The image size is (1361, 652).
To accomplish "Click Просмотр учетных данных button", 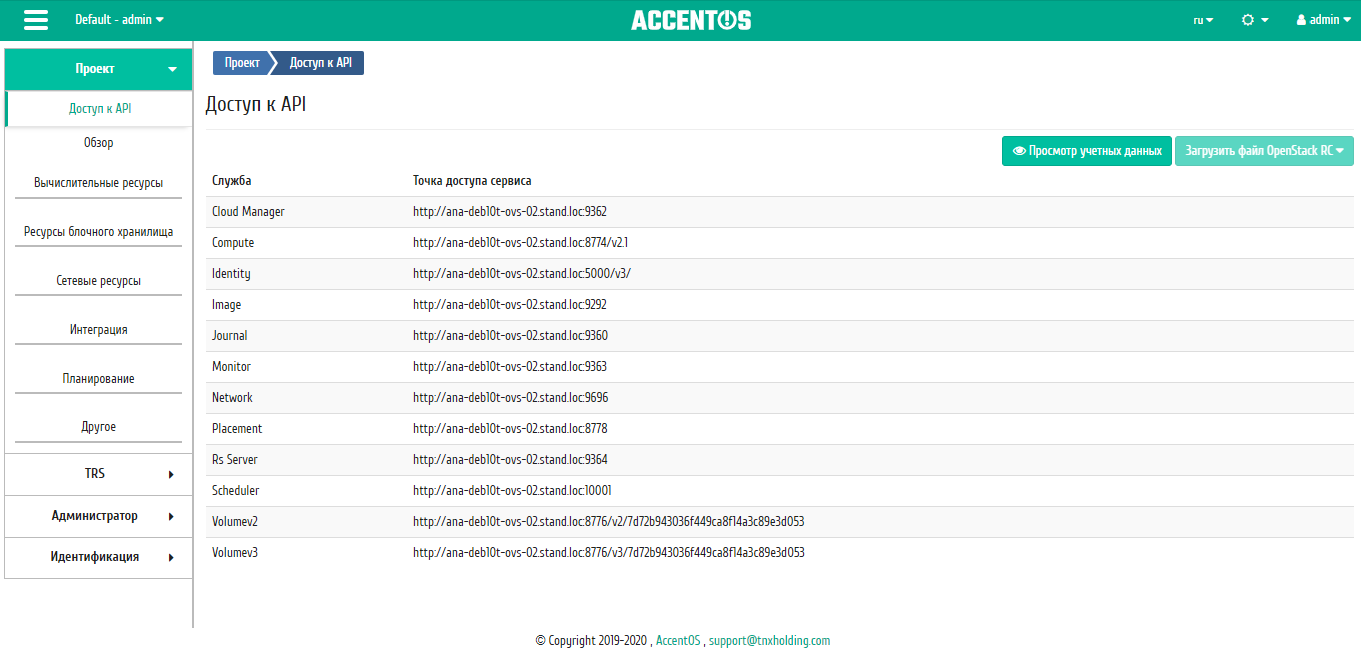I will coord(1087,151).
